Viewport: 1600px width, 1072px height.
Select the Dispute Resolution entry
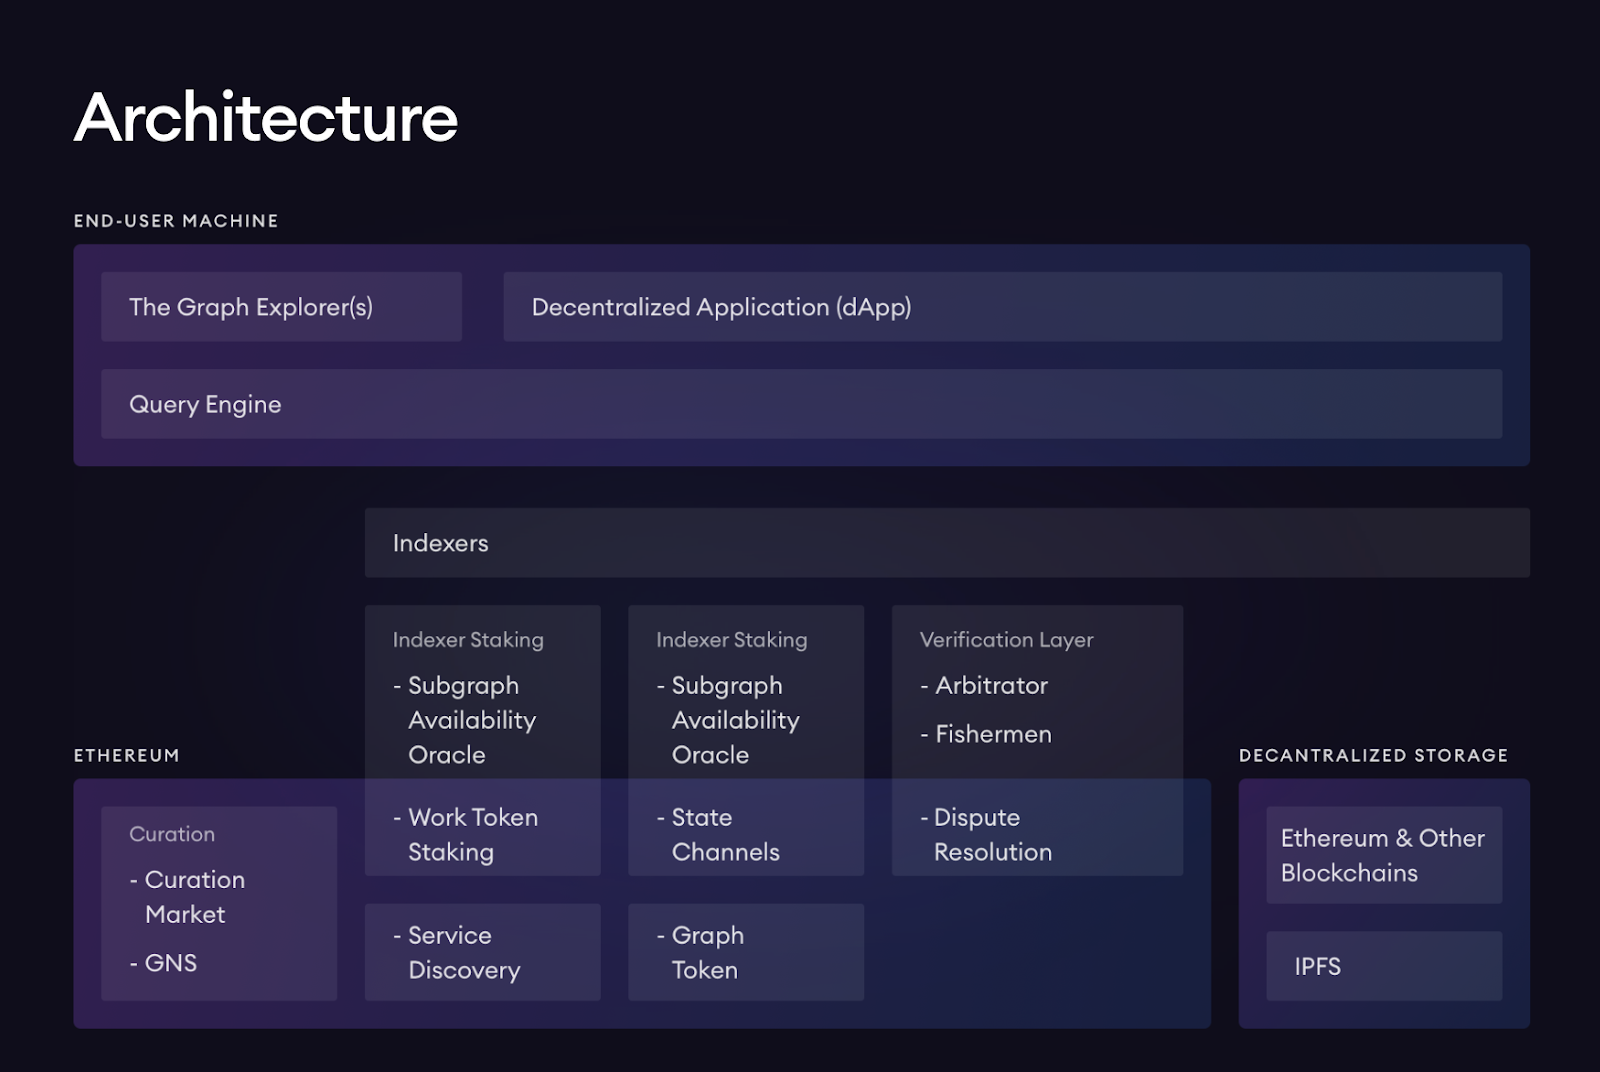point(986,835)
